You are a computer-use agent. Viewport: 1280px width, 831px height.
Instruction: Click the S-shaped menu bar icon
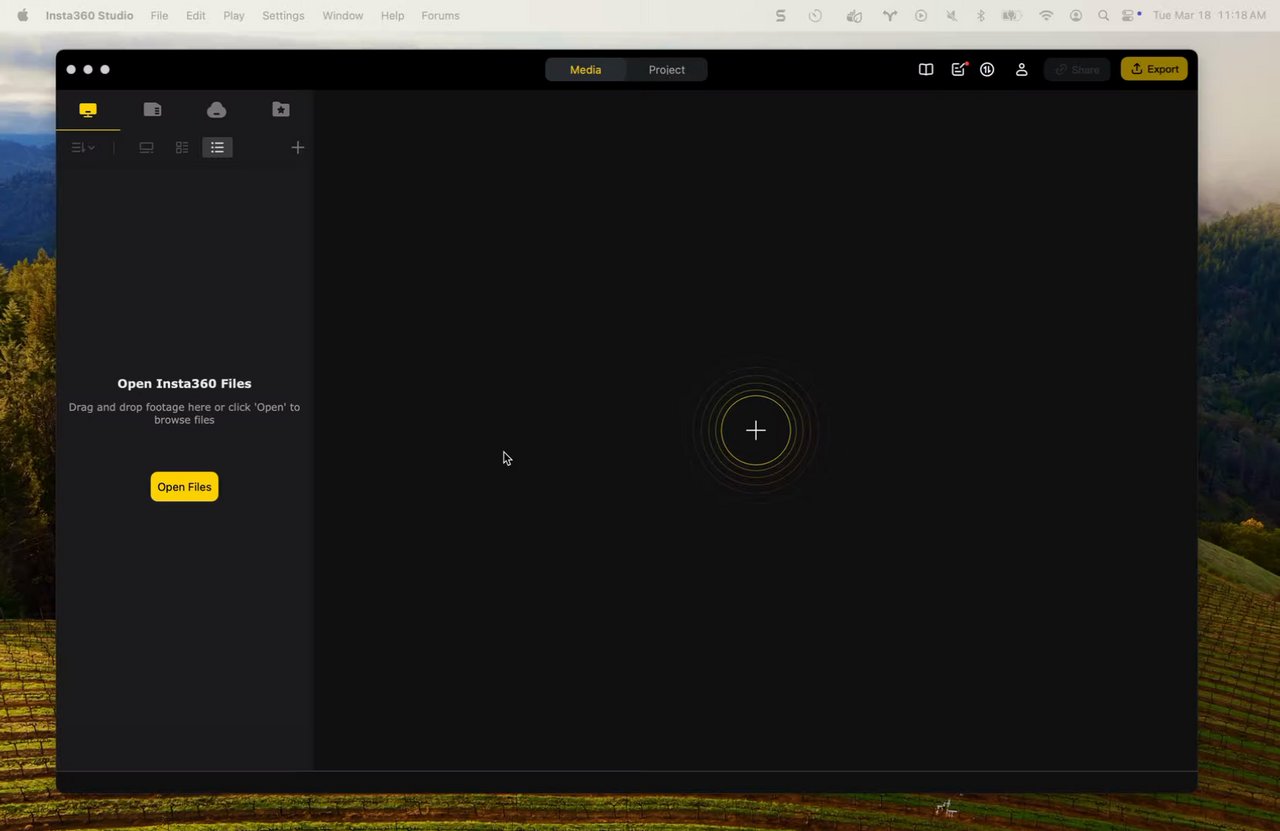(781, 16)
